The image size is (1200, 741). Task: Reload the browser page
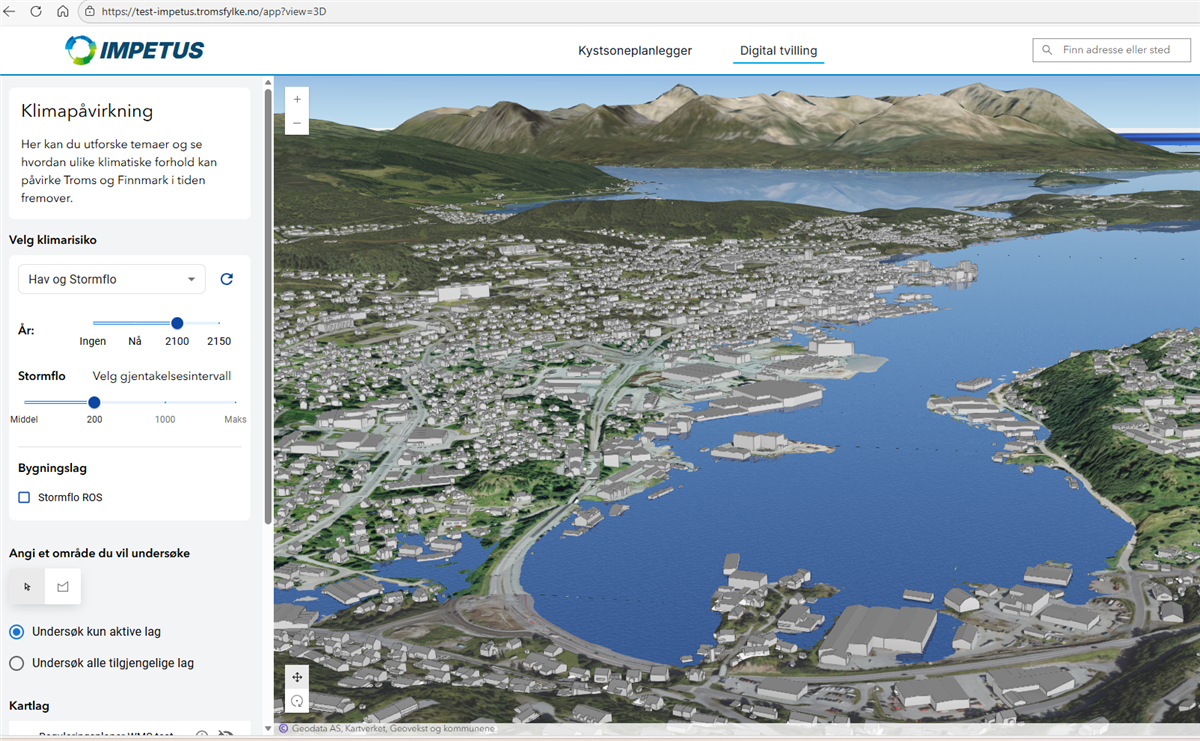tap(36, 12)
